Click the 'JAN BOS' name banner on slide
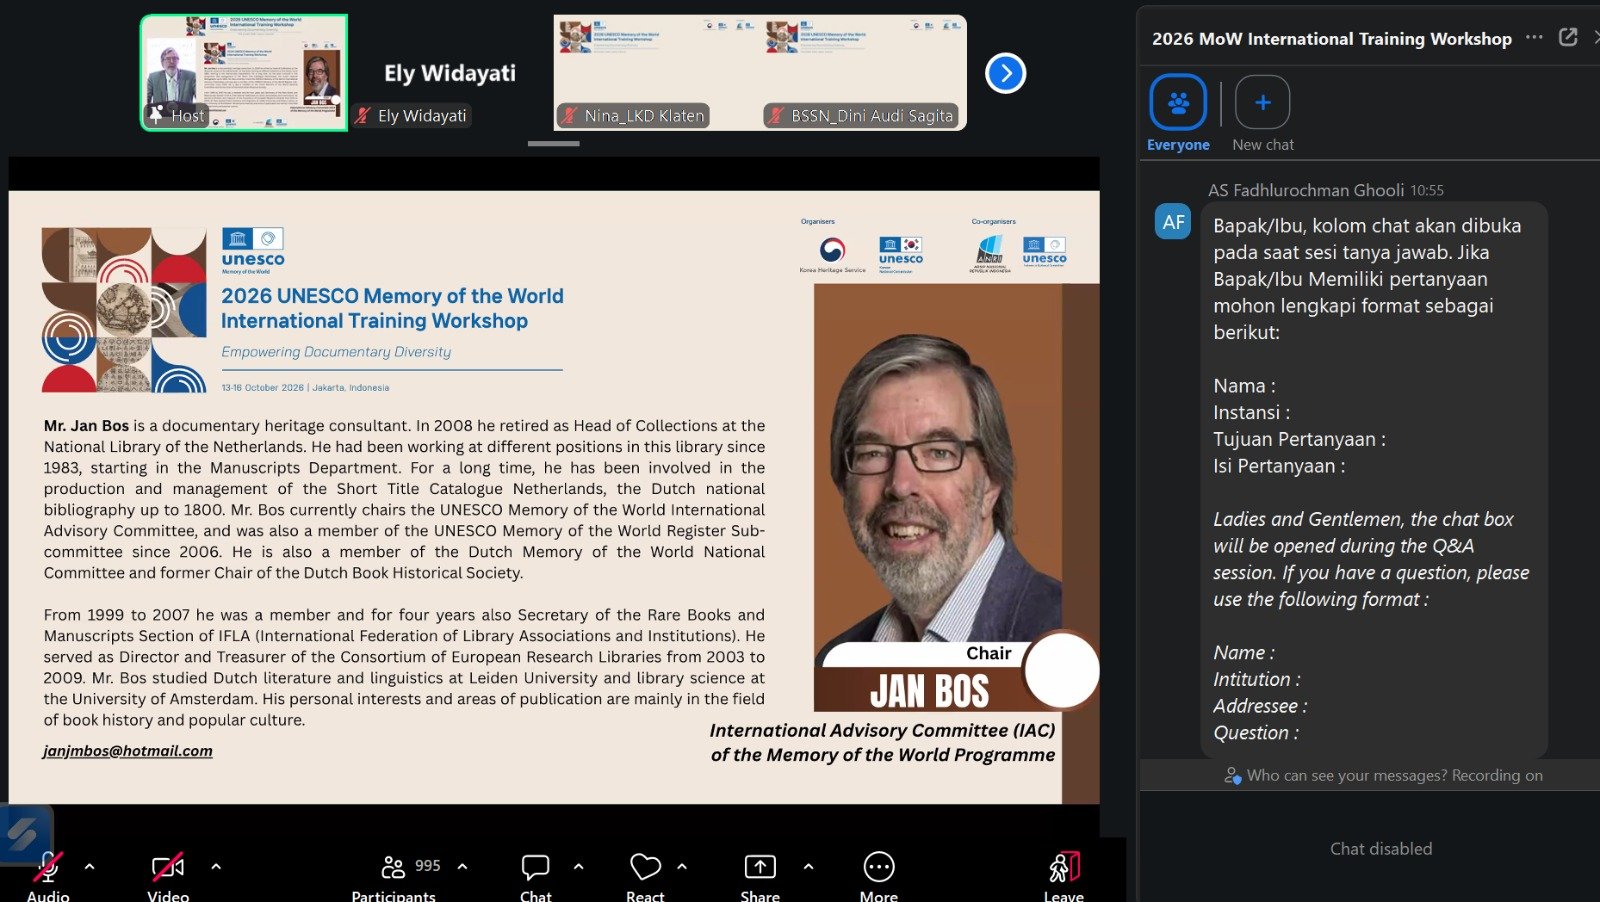The width and height of the screenshot is (1600, 902). [x=929, y=691]
